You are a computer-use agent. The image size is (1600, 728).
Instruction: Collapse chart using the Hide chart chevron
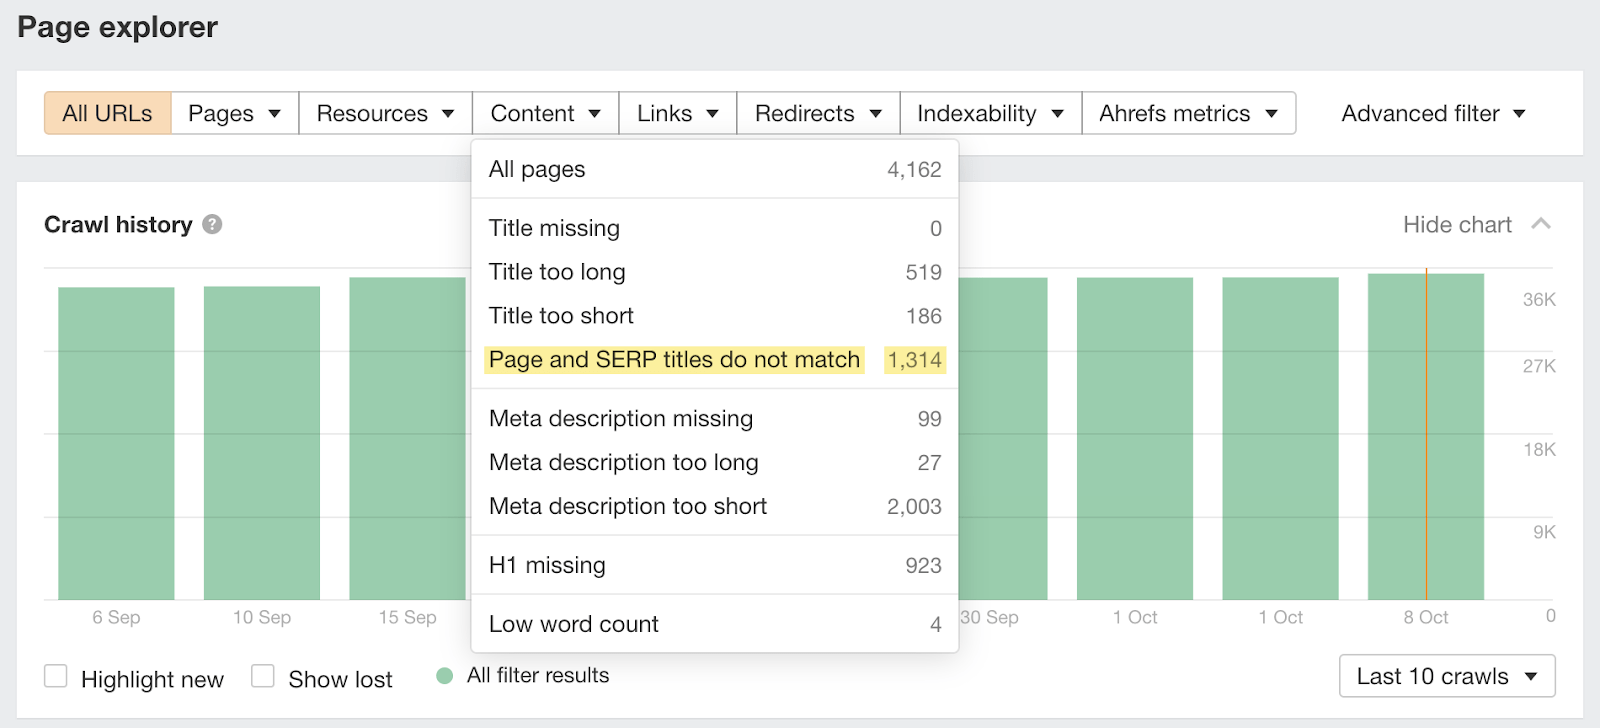1541,224
